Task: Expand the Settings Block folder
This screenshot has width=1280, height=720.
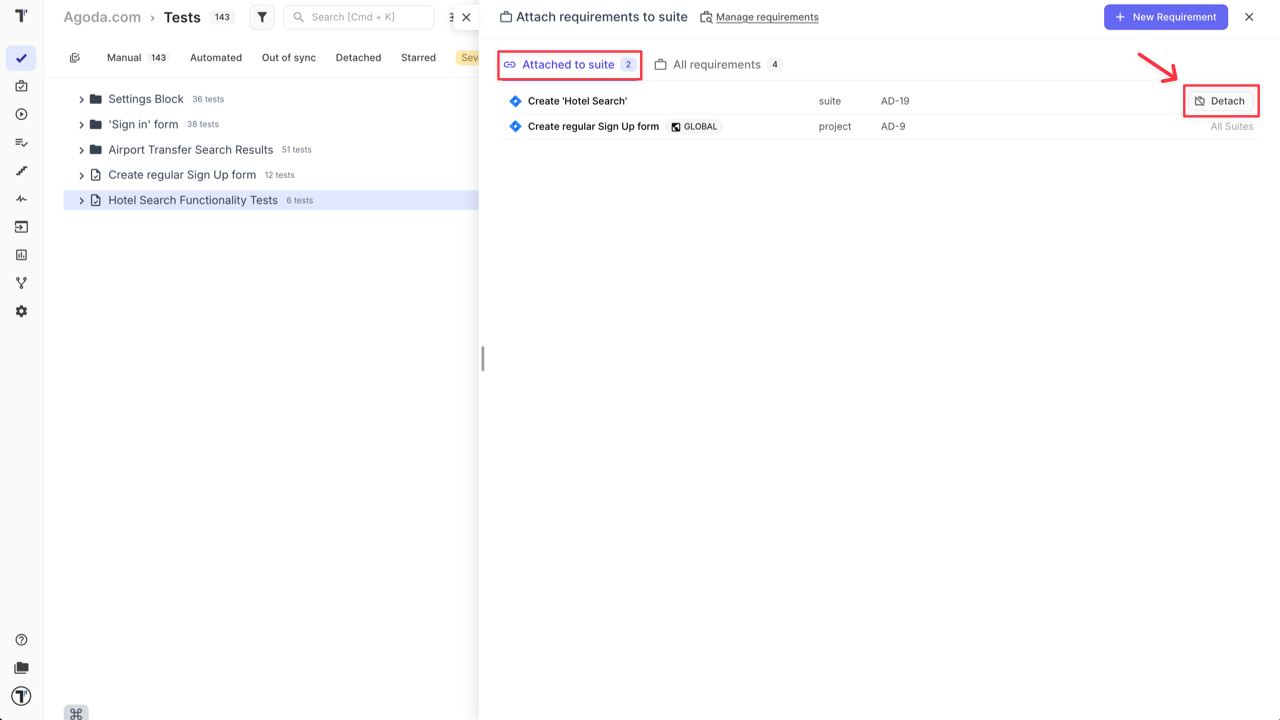Action: pyautogui.click(x=82, y=100)
